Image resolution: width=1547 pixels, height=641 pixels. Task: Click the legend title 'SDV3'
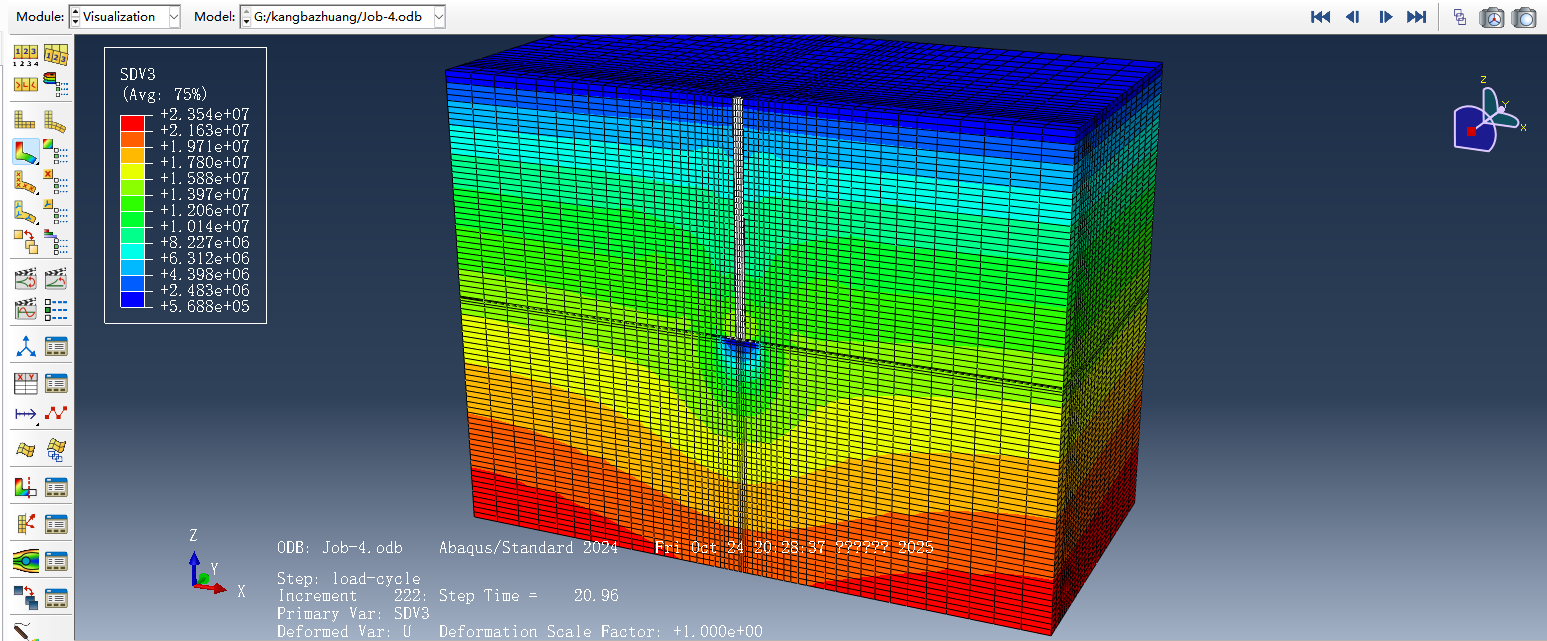coord(138,73)
